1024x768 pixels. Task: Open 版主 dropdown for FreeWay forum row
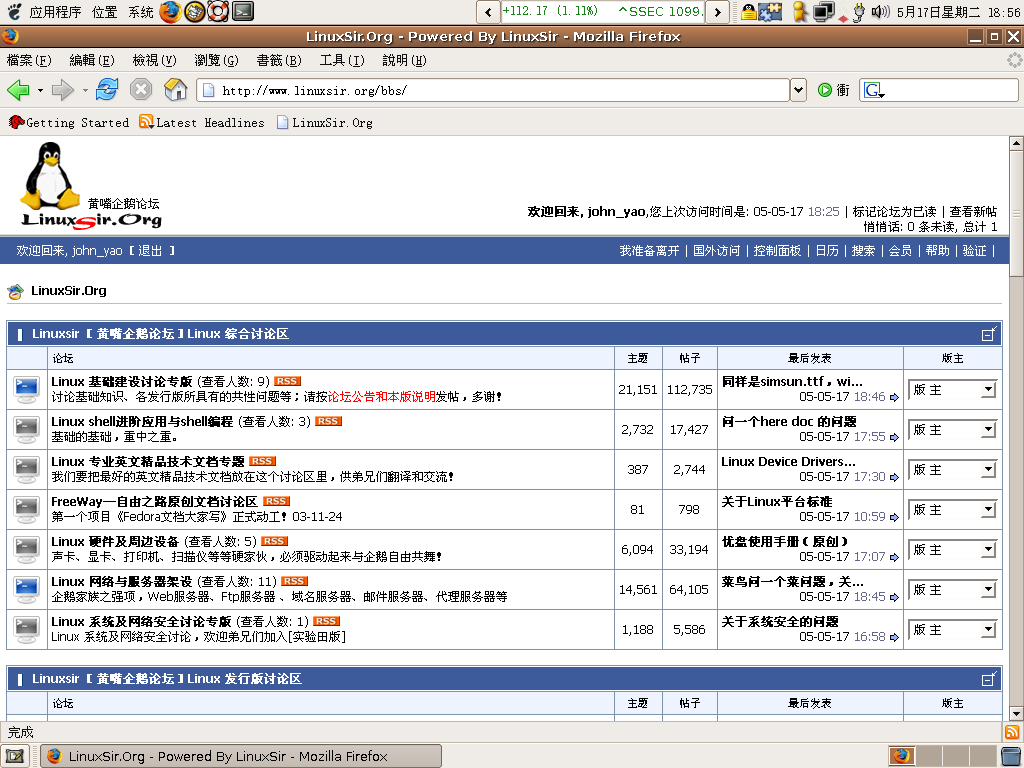click(952, 509)
